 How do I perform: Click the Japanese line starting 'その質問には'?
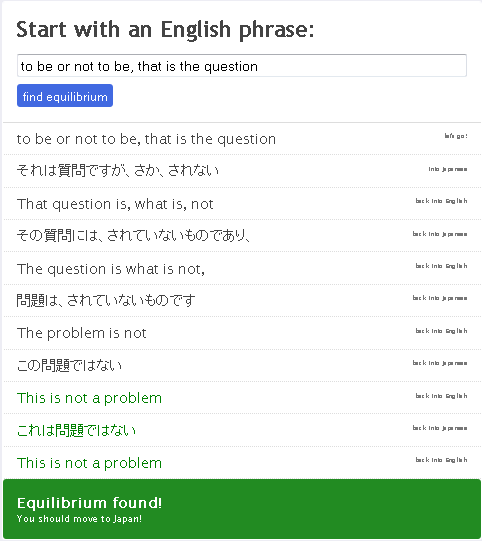point(133,235)
